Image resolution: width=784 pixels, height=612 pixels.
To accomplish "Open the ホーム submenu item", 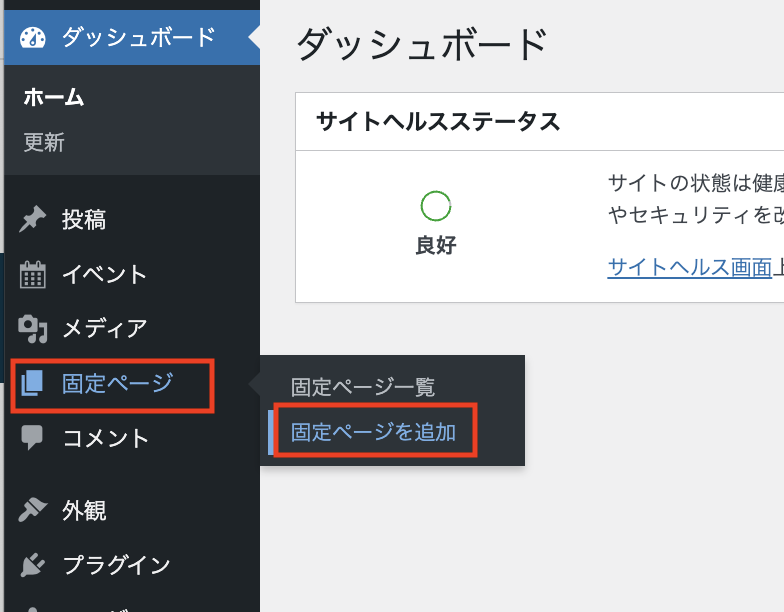I will tap(54, 98).
